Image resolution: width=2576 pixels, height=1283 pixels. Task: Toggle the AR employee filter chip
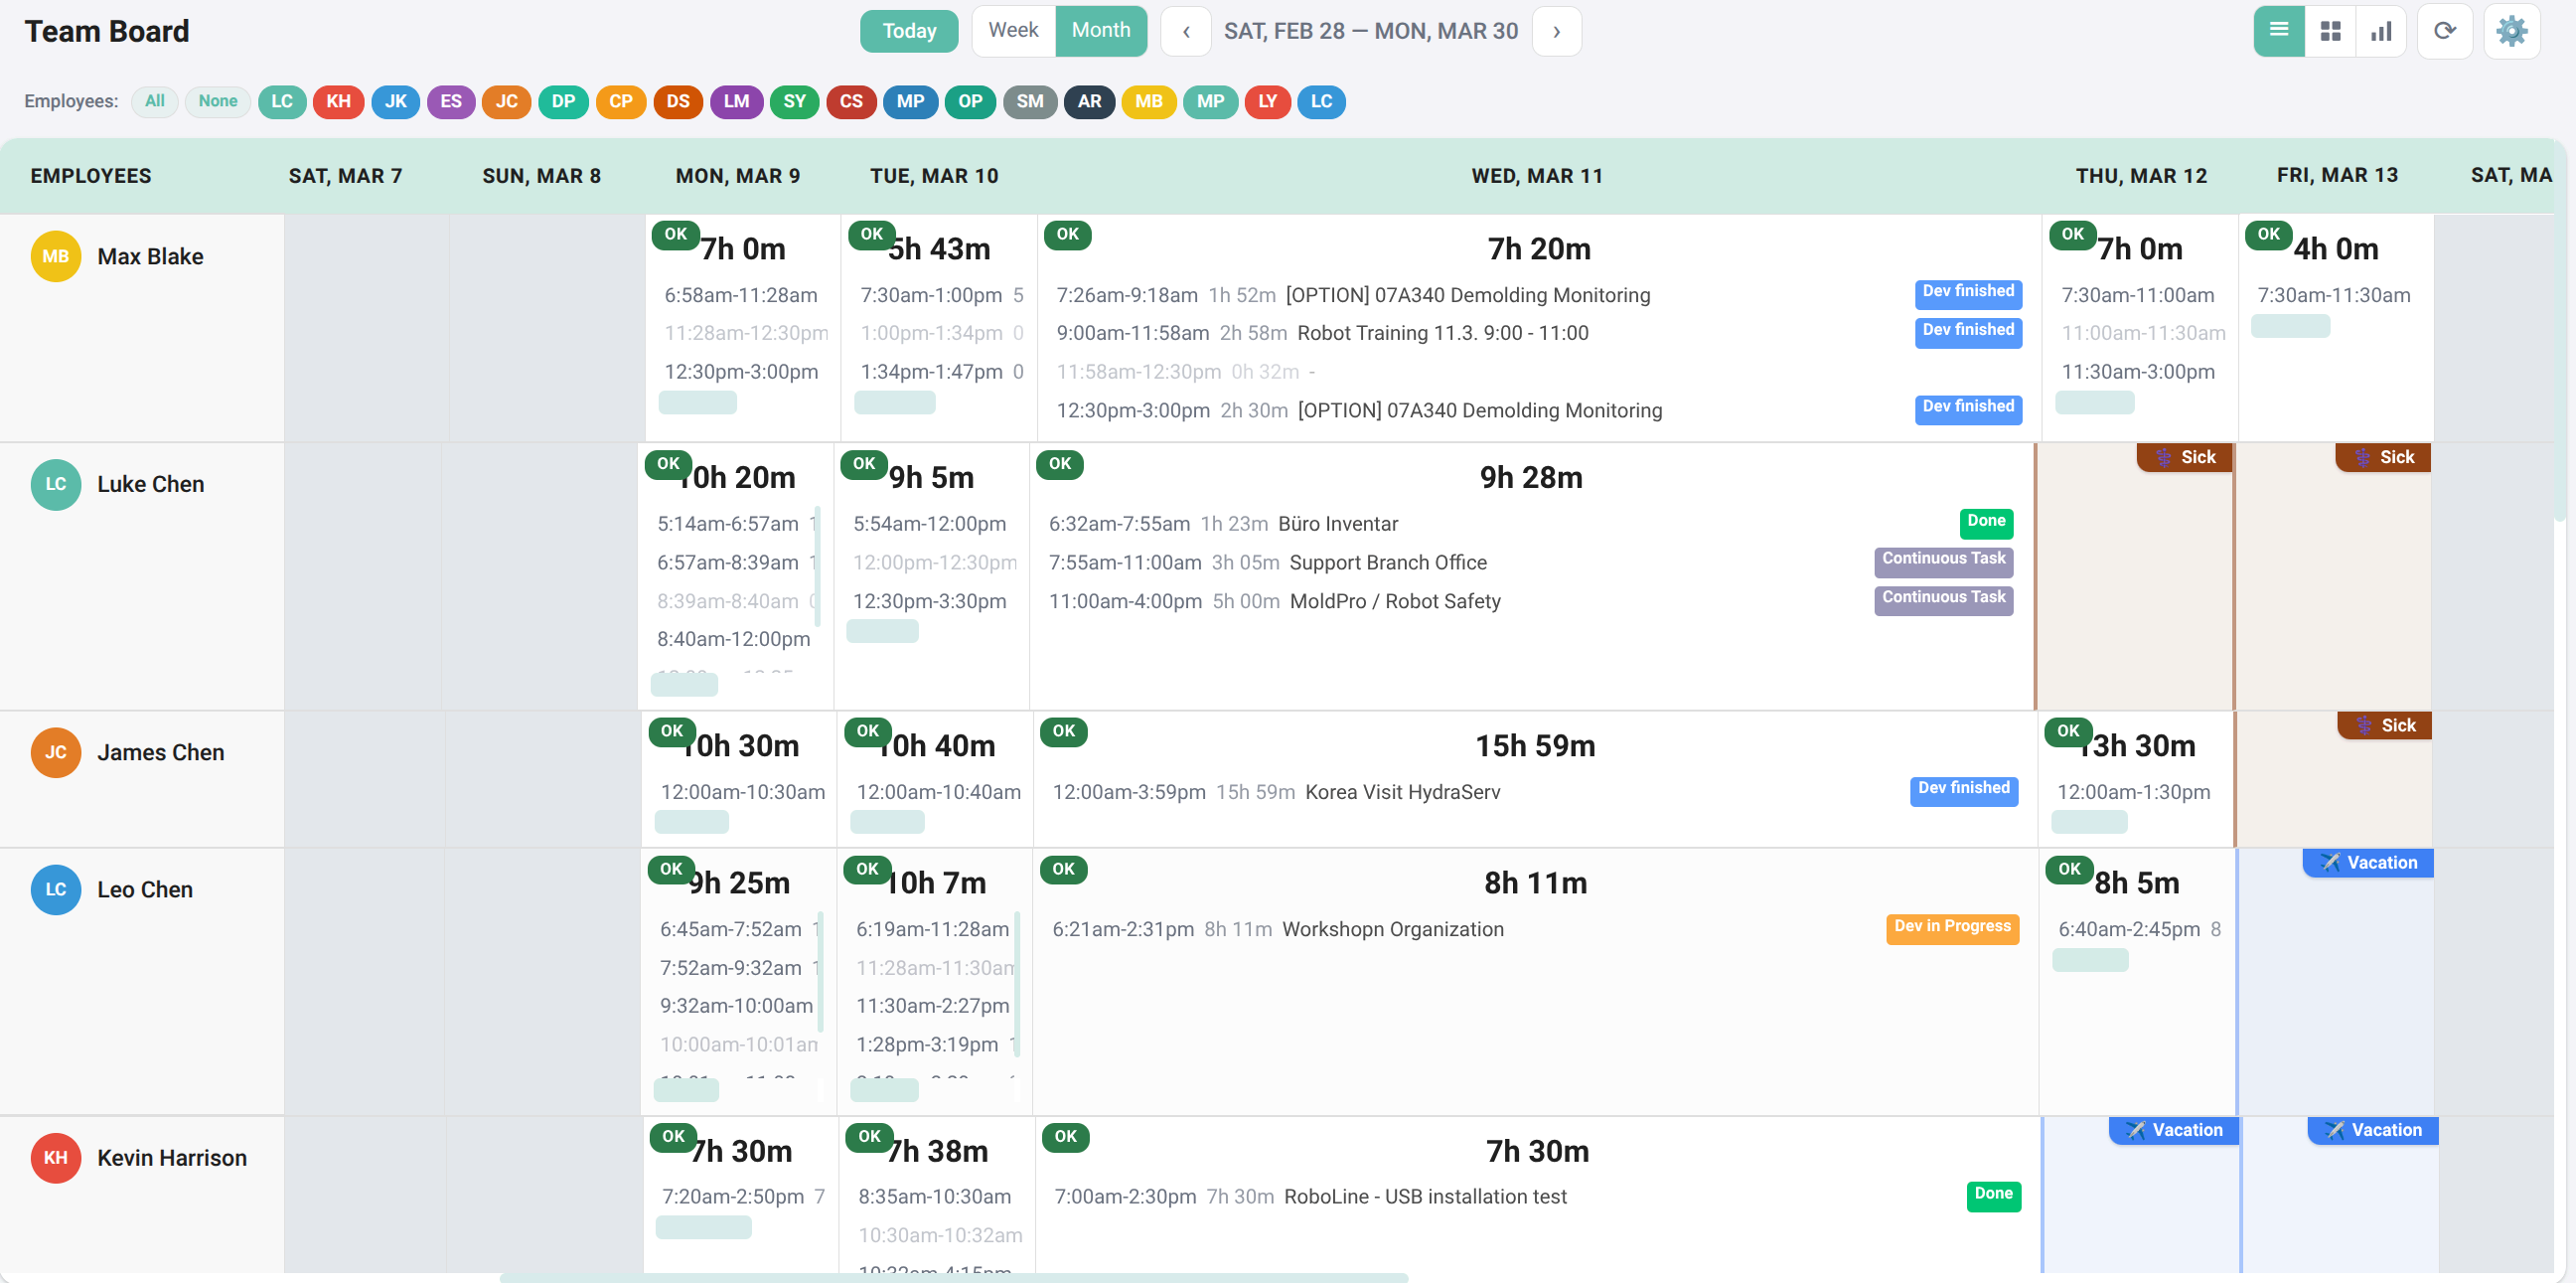(x=1089, y=101)
